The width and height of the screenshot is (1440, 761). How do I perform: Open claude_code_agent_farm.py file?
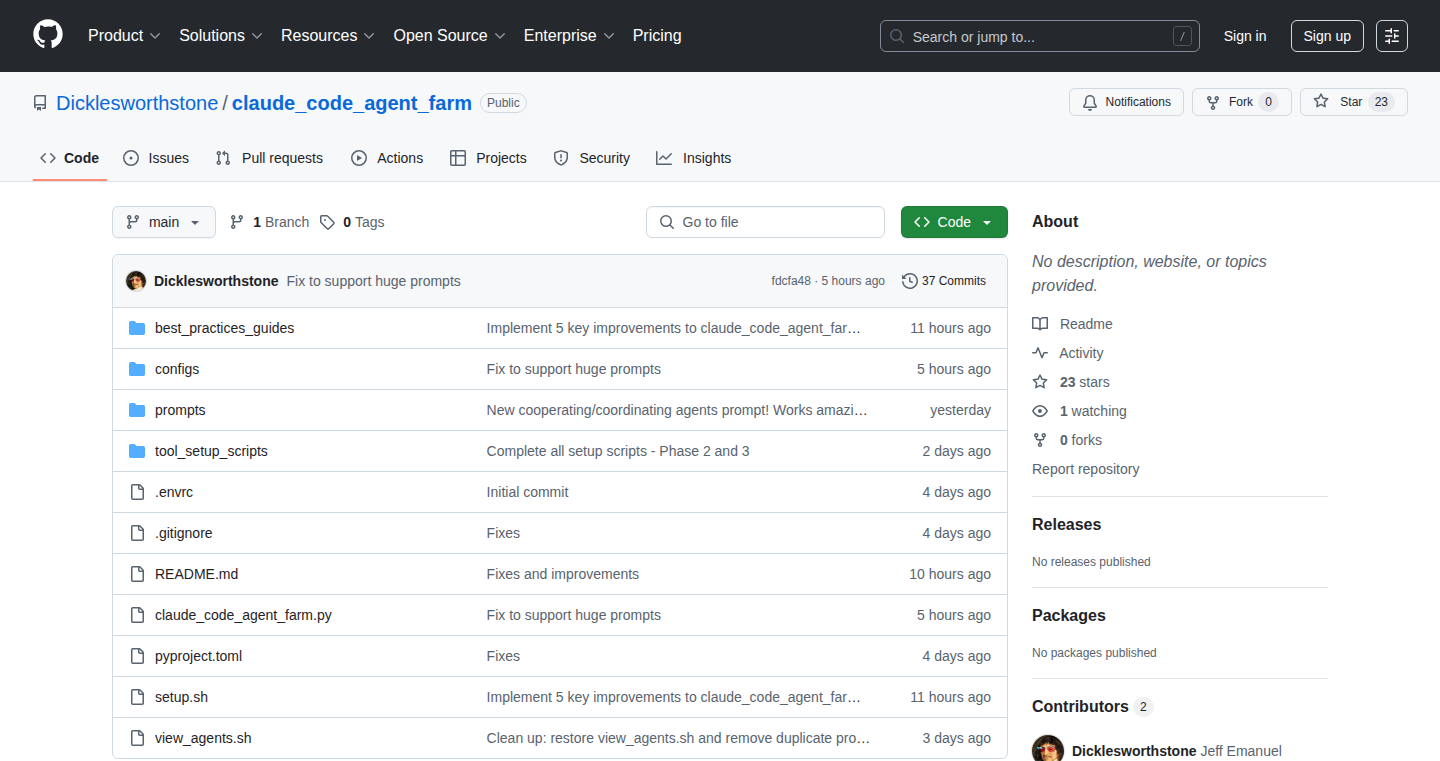[243, 615]
